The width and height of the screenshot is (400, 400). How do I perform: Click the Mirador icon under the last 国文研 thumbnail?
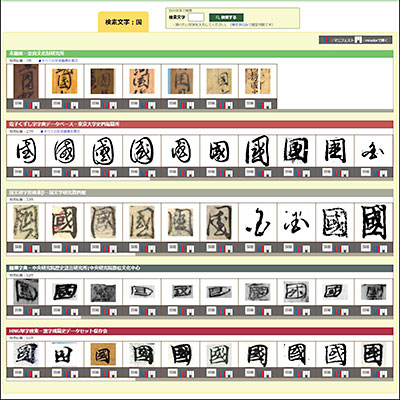[x=384, y=249]
